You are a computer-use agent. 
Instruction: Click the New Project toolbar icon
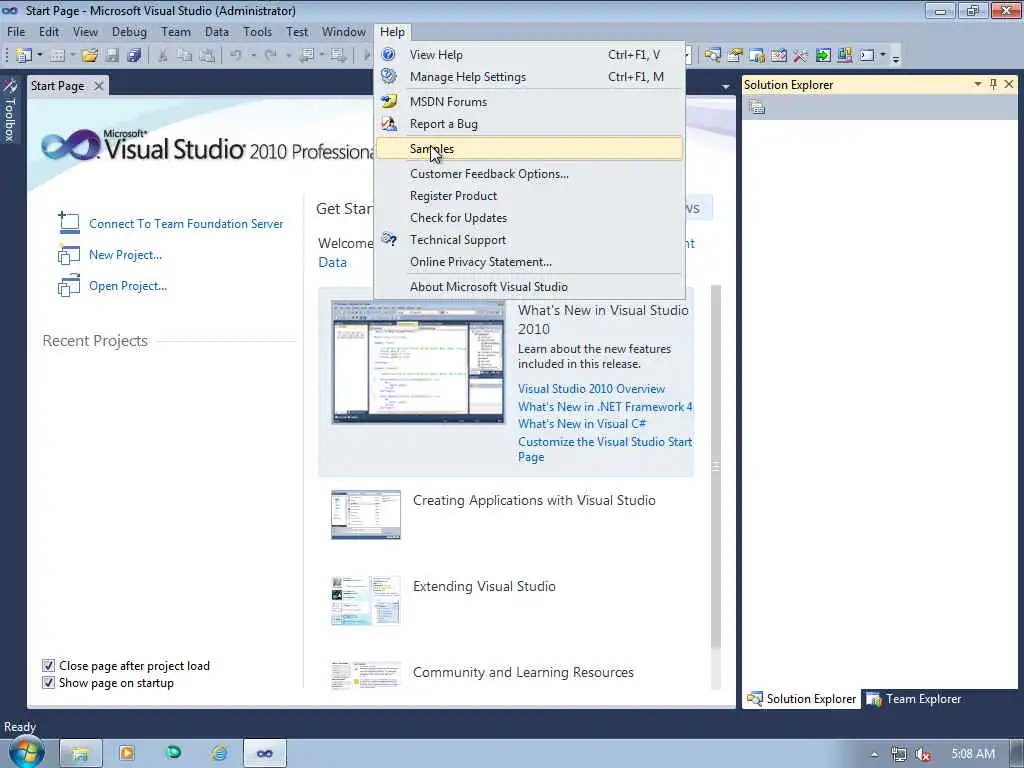point(24,56)
